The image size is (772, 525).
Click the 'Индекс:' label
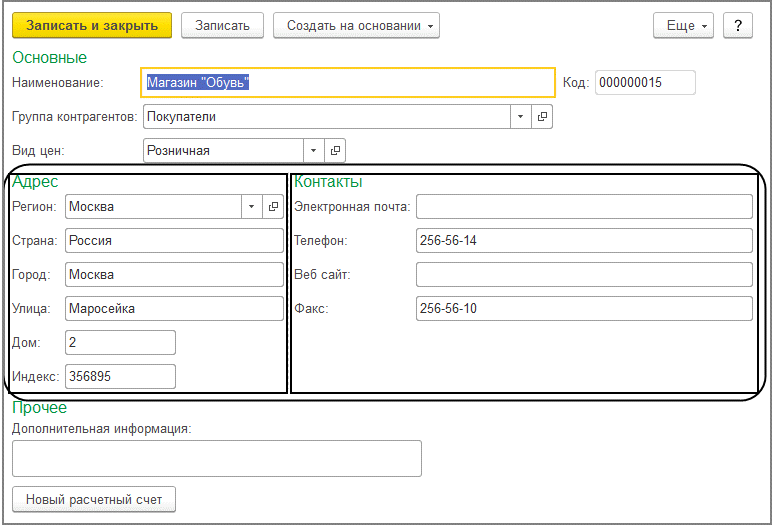(x=35, y=377)
